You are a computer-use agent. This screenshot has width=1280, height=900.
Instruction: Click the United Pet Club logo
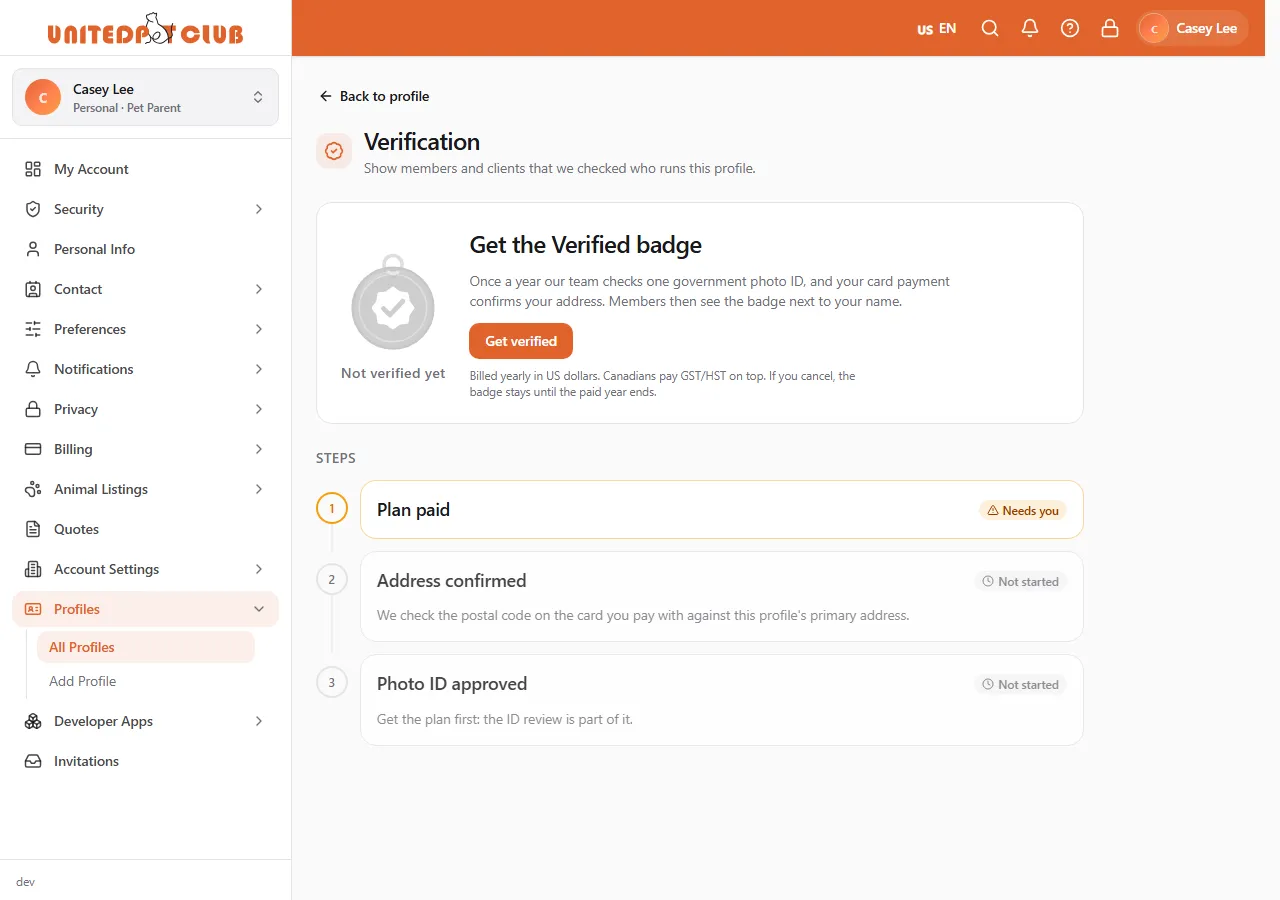pyautogui.click(x=146, y=29)
